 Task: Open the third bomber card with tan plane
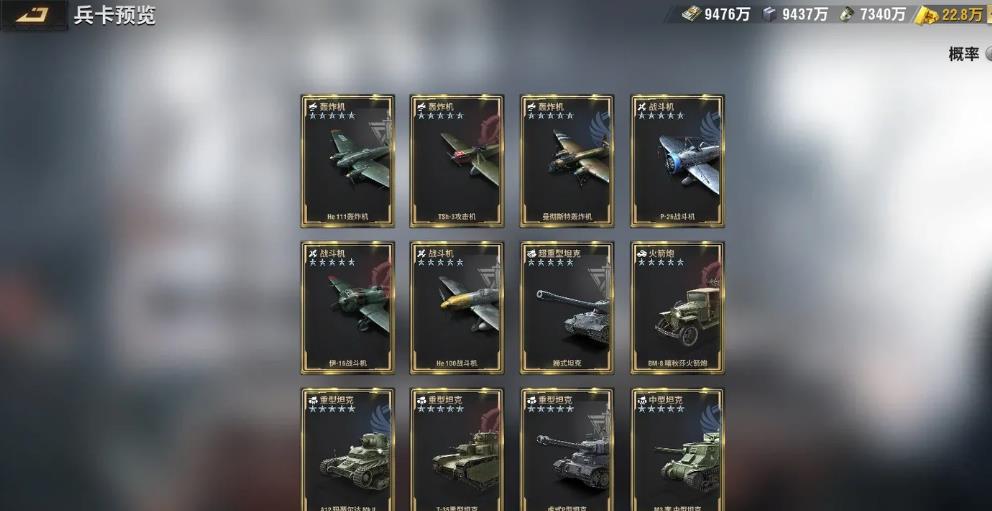(x=567, y=161)
